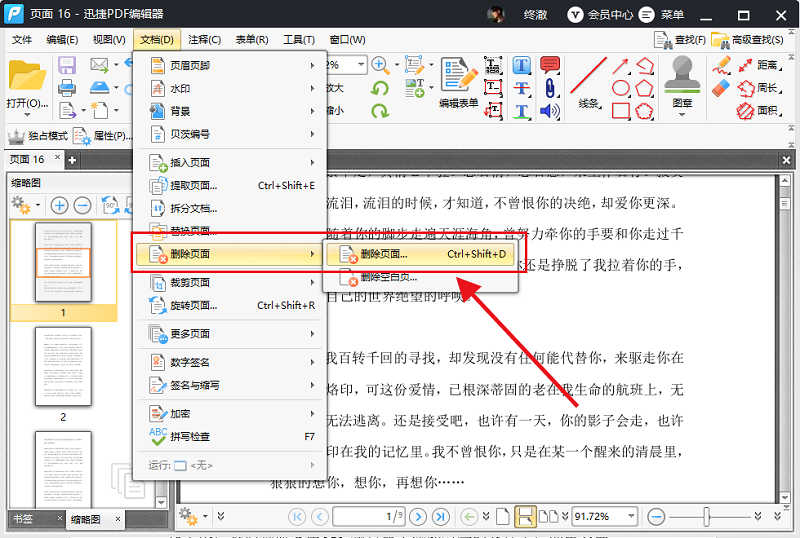Select the oval shape tool
The image size is (800, 538).
(x=620, y=88)
